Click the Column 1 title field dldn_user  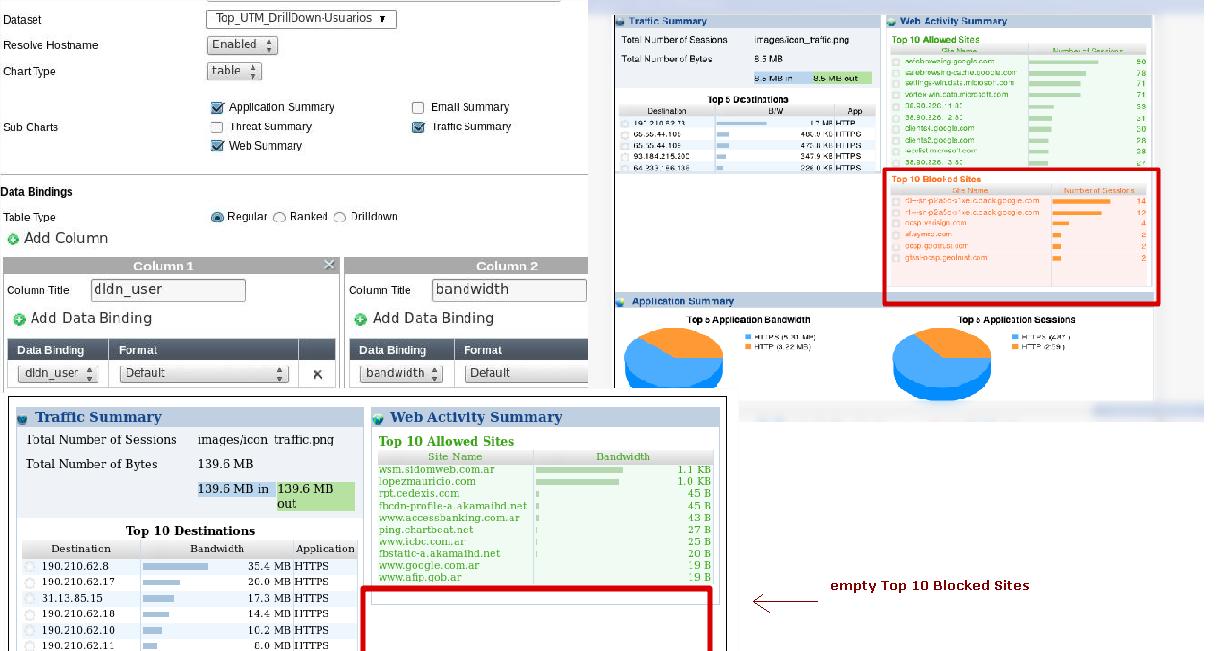168,290
